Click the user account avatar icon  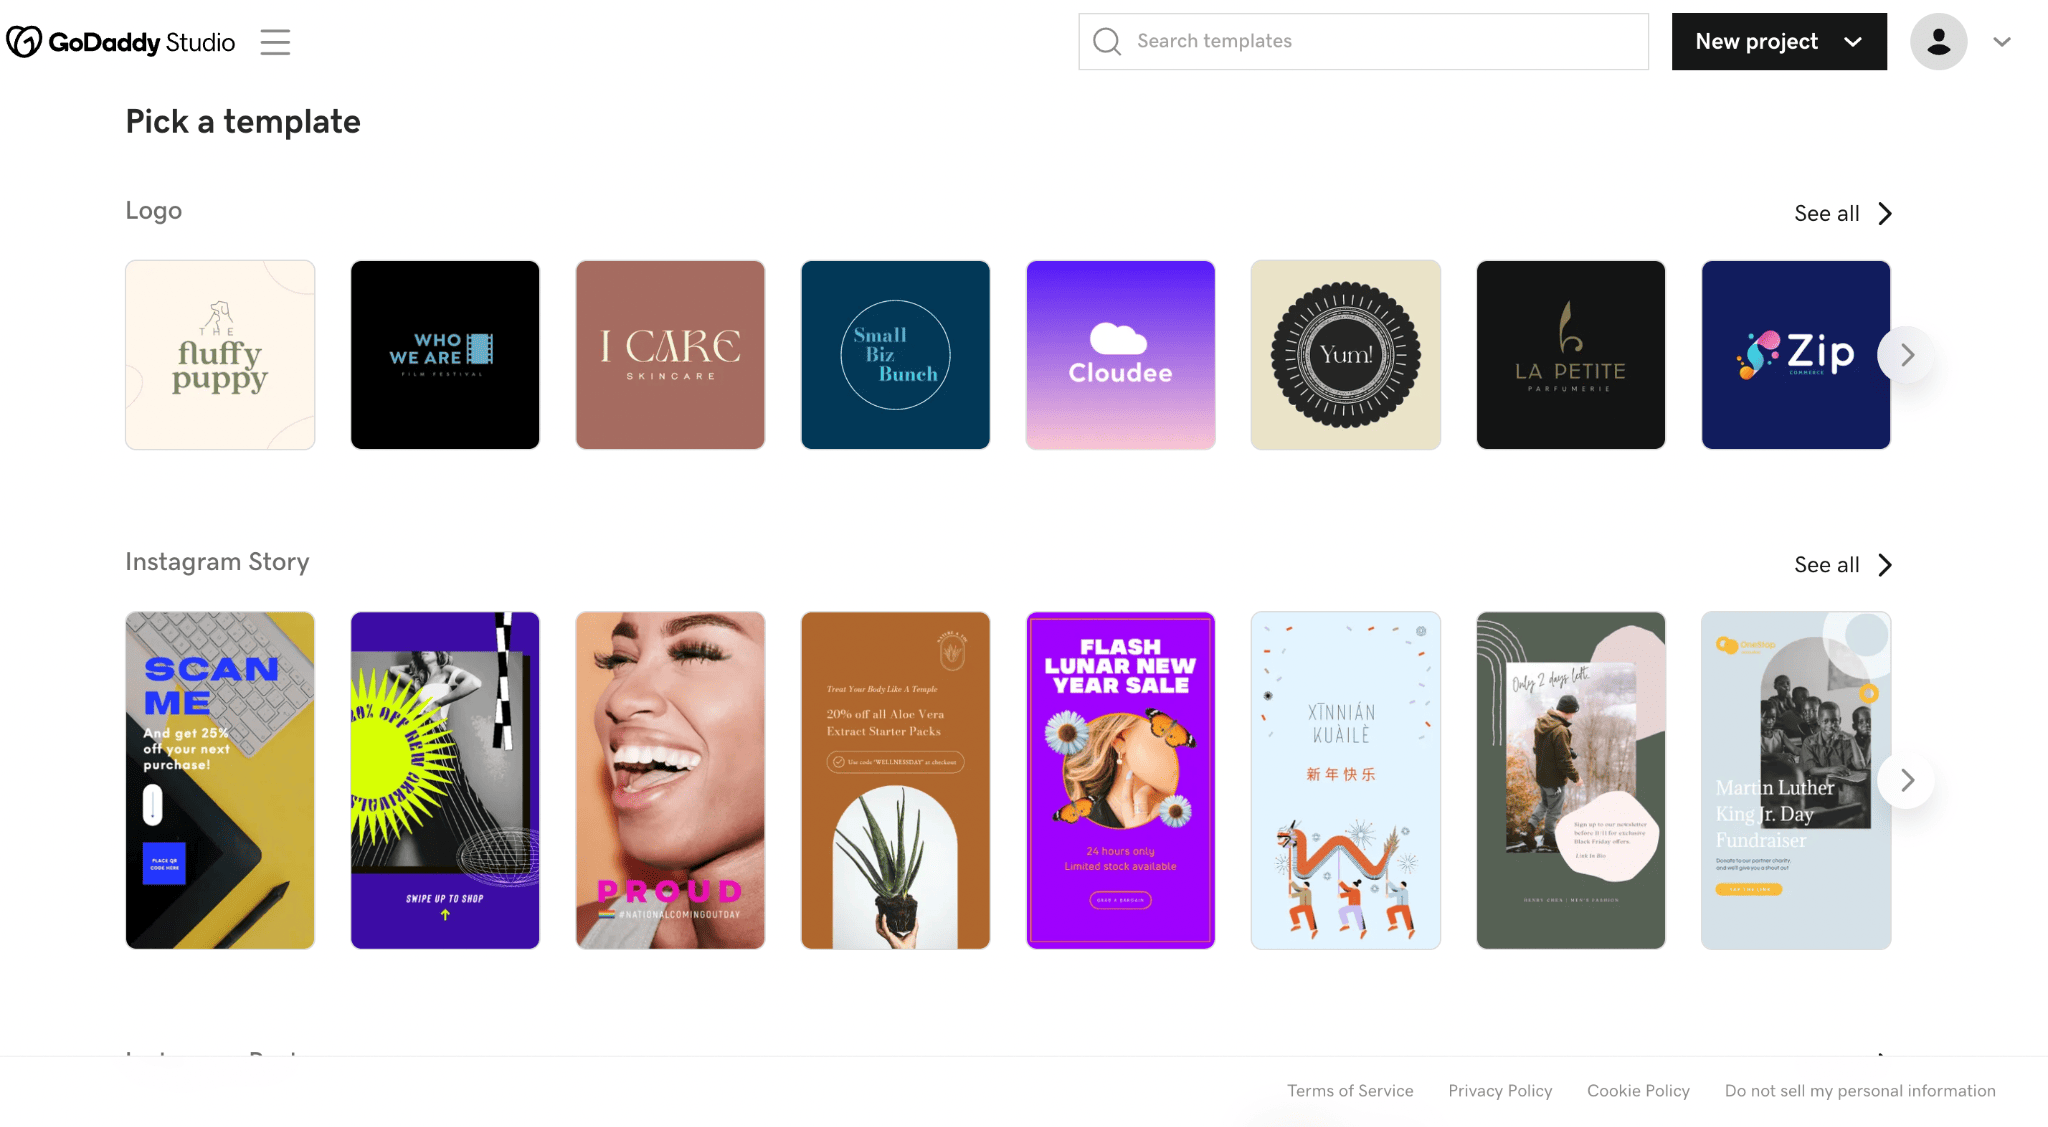tap(1937, 40)
